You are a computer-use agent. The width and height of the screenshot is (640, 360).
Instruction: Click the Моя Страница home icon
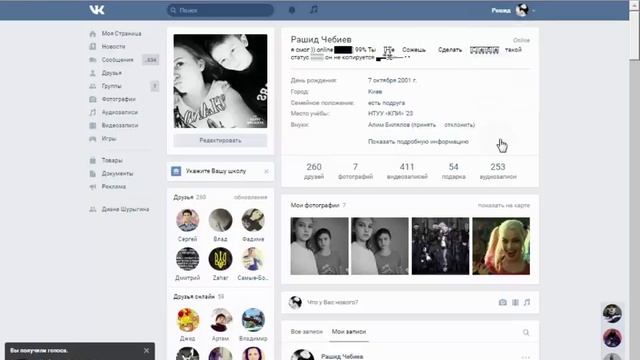[93, 34]
